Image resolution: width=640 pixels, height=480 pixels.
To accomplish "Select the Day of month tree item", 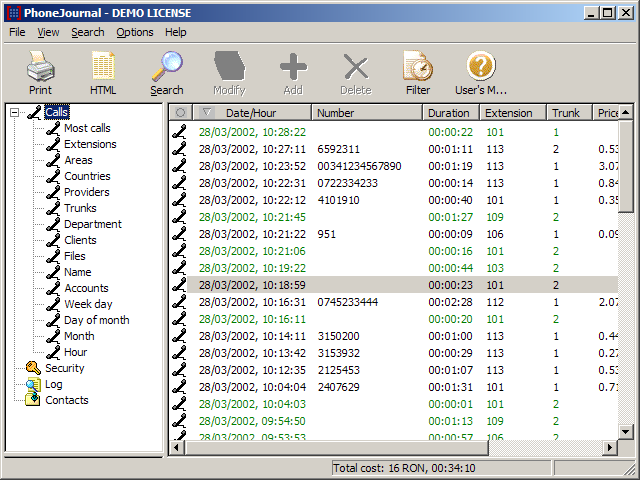I will [x=97, y=320].
